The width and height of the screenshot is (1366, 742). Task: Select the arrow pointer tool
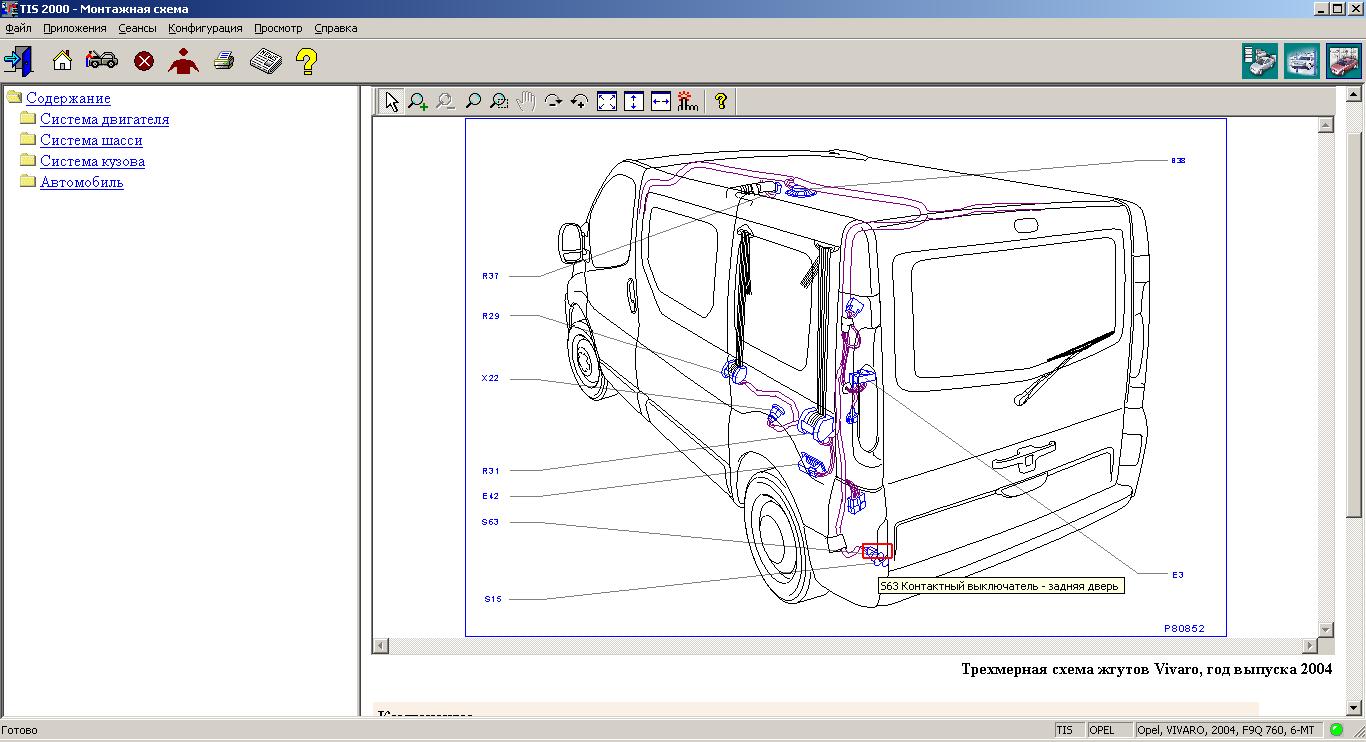392,101
